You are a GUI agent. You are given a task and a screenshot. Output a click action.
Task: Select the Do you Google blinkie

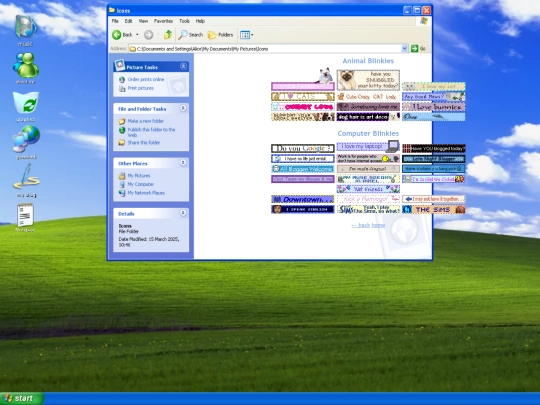tap(303, 148)
